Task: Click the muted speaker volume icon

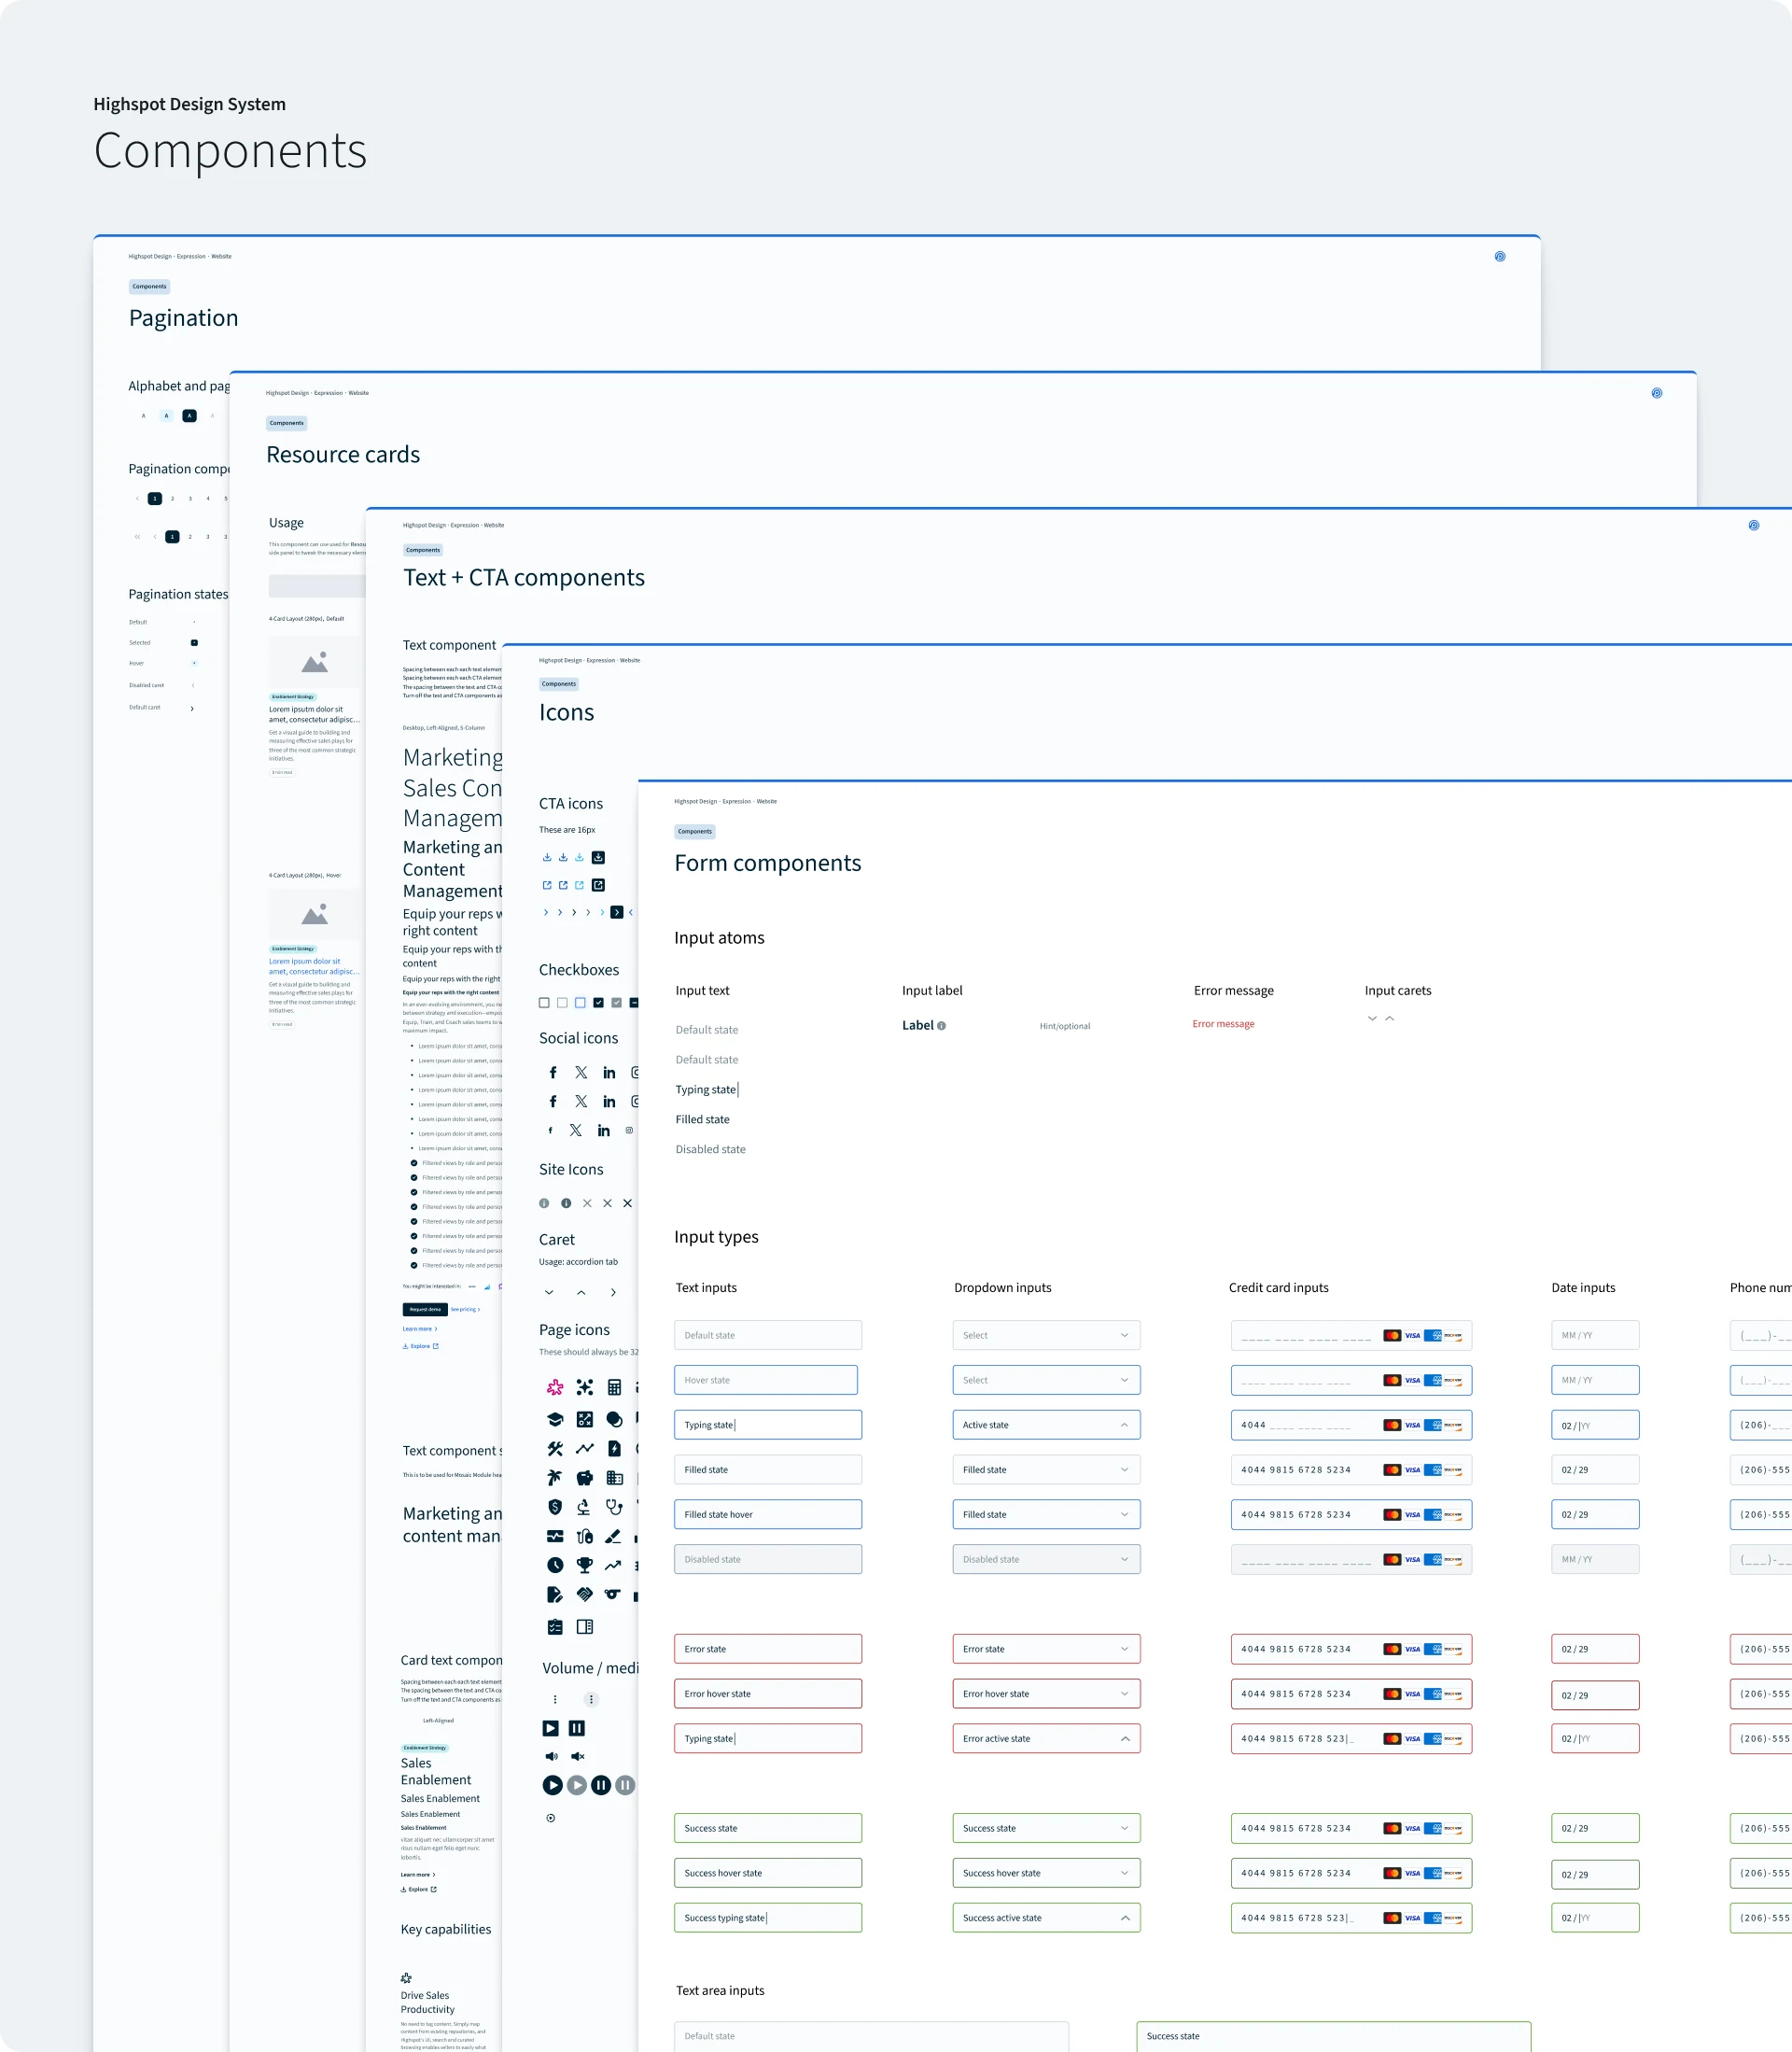Action: pos(577,1756)
